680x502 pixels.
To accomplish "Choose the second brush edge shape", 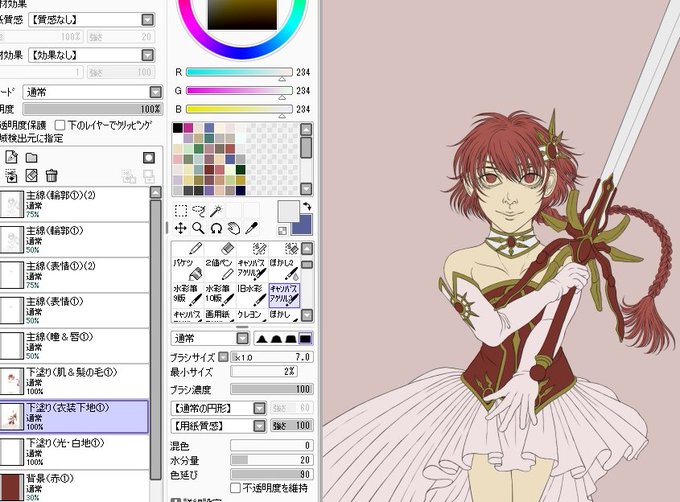I will click(x=276, y=339).
